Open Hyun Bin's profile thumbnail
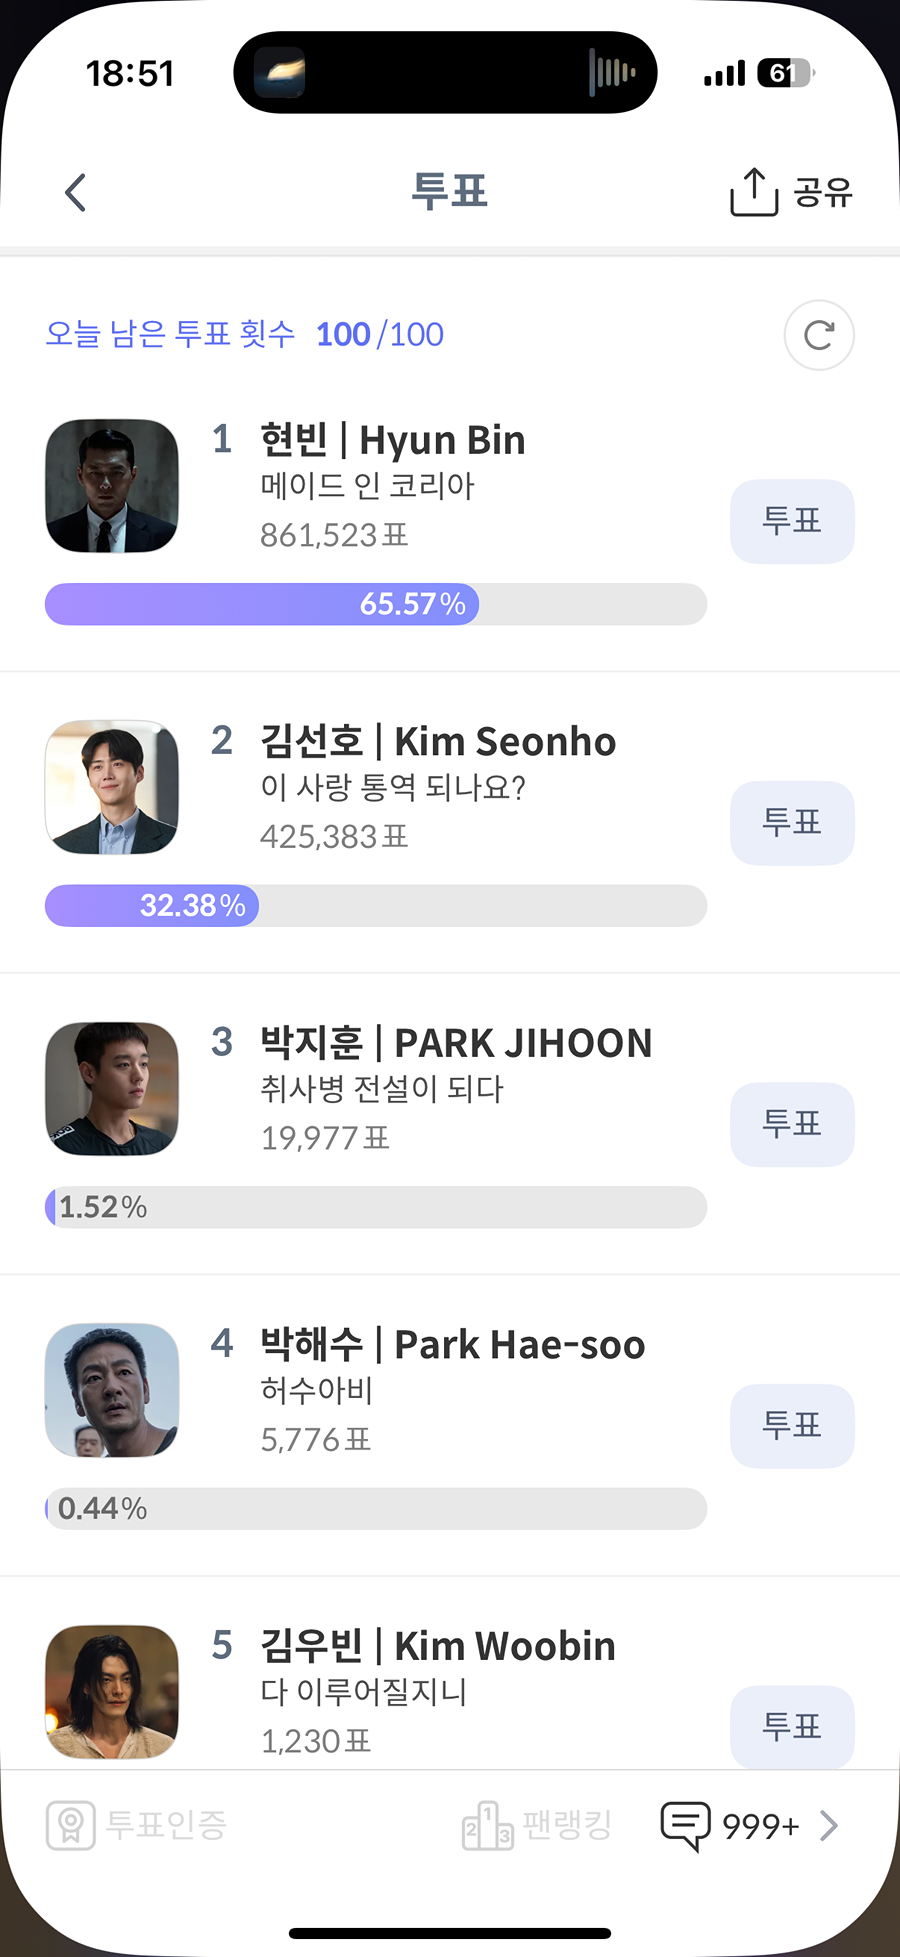900x1957 pixels. pyautogui.click(x=112, y=486)
